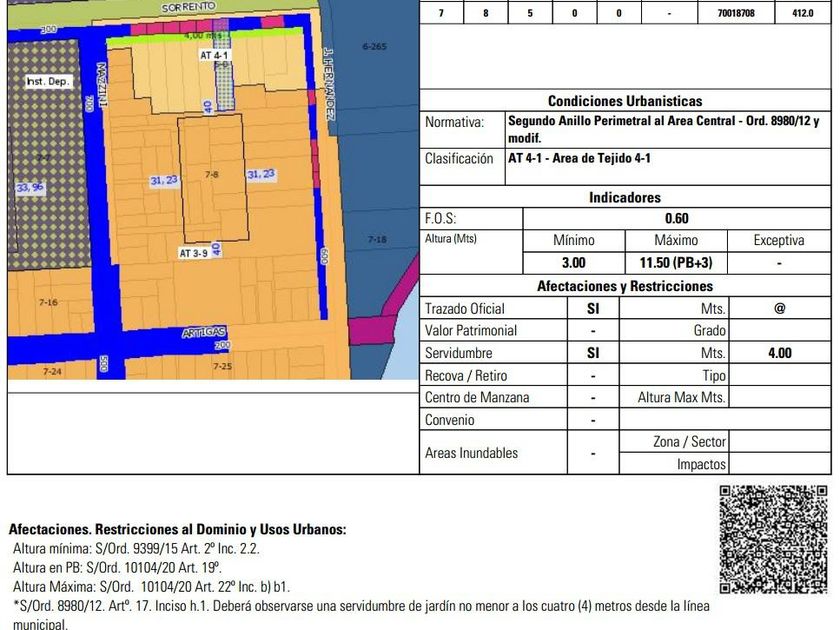
Task: Click the Afectaciones y Restricciones heading
Action: click(625, 286)
